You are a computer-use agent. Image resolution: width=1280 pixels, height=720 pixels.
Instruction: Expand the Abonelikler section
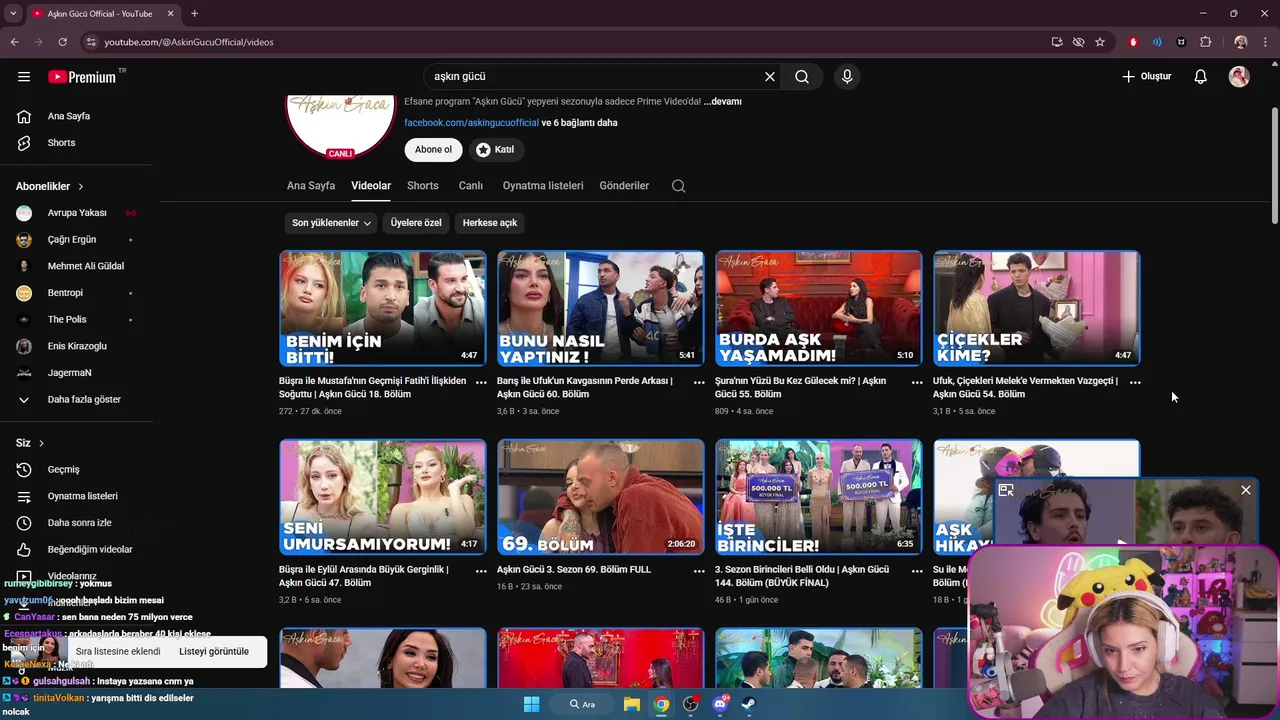click(50, 186)
